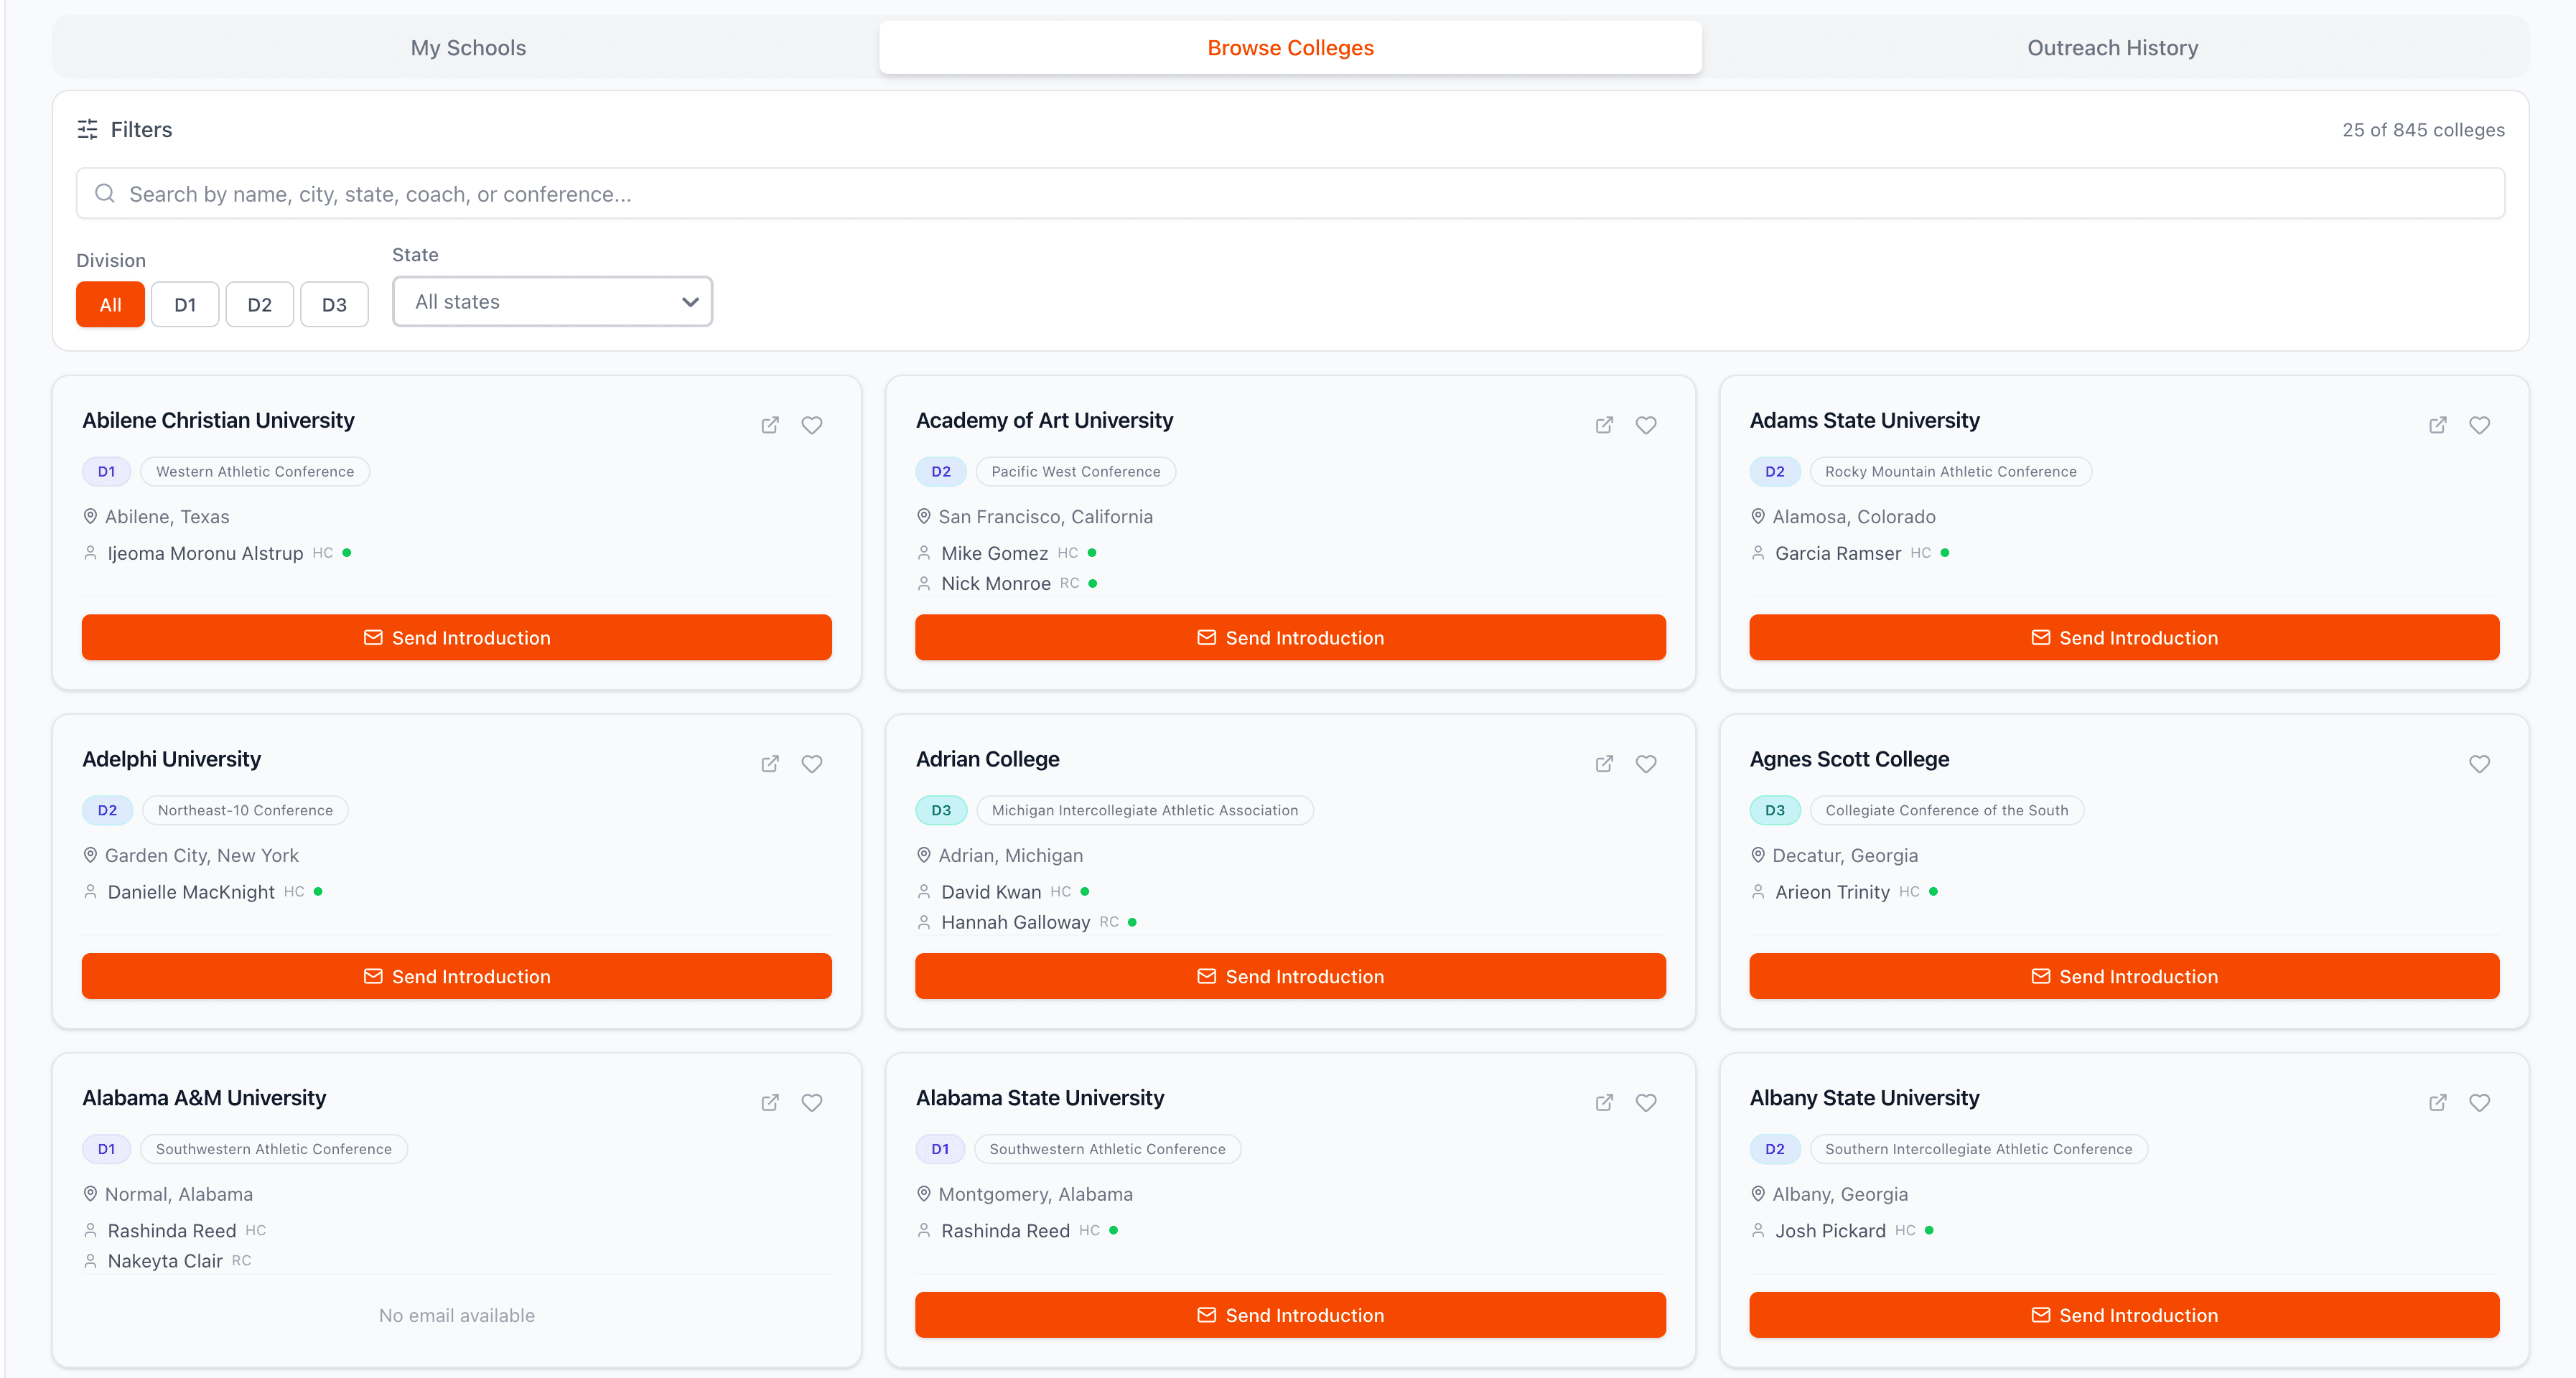This screenshot has width=2576, height=1378.
Task: Click person icon beside Garcia Ramser
Action: [1758, 553]
